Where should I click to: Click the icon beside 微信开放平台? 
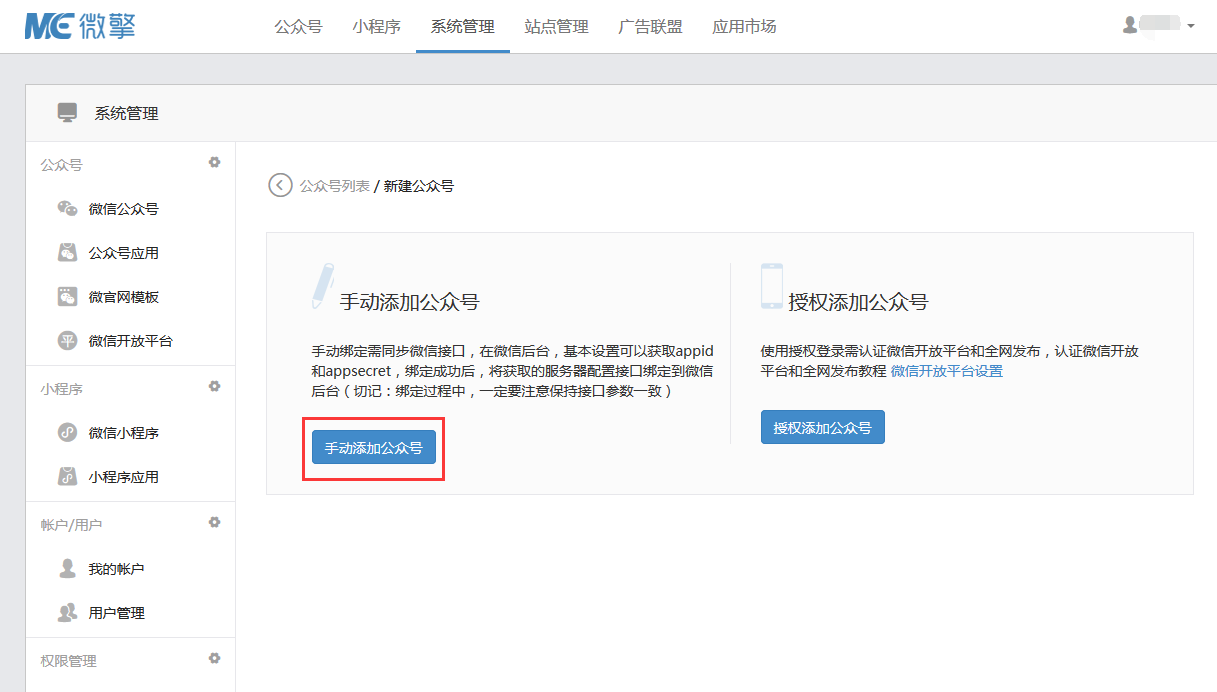67,340
